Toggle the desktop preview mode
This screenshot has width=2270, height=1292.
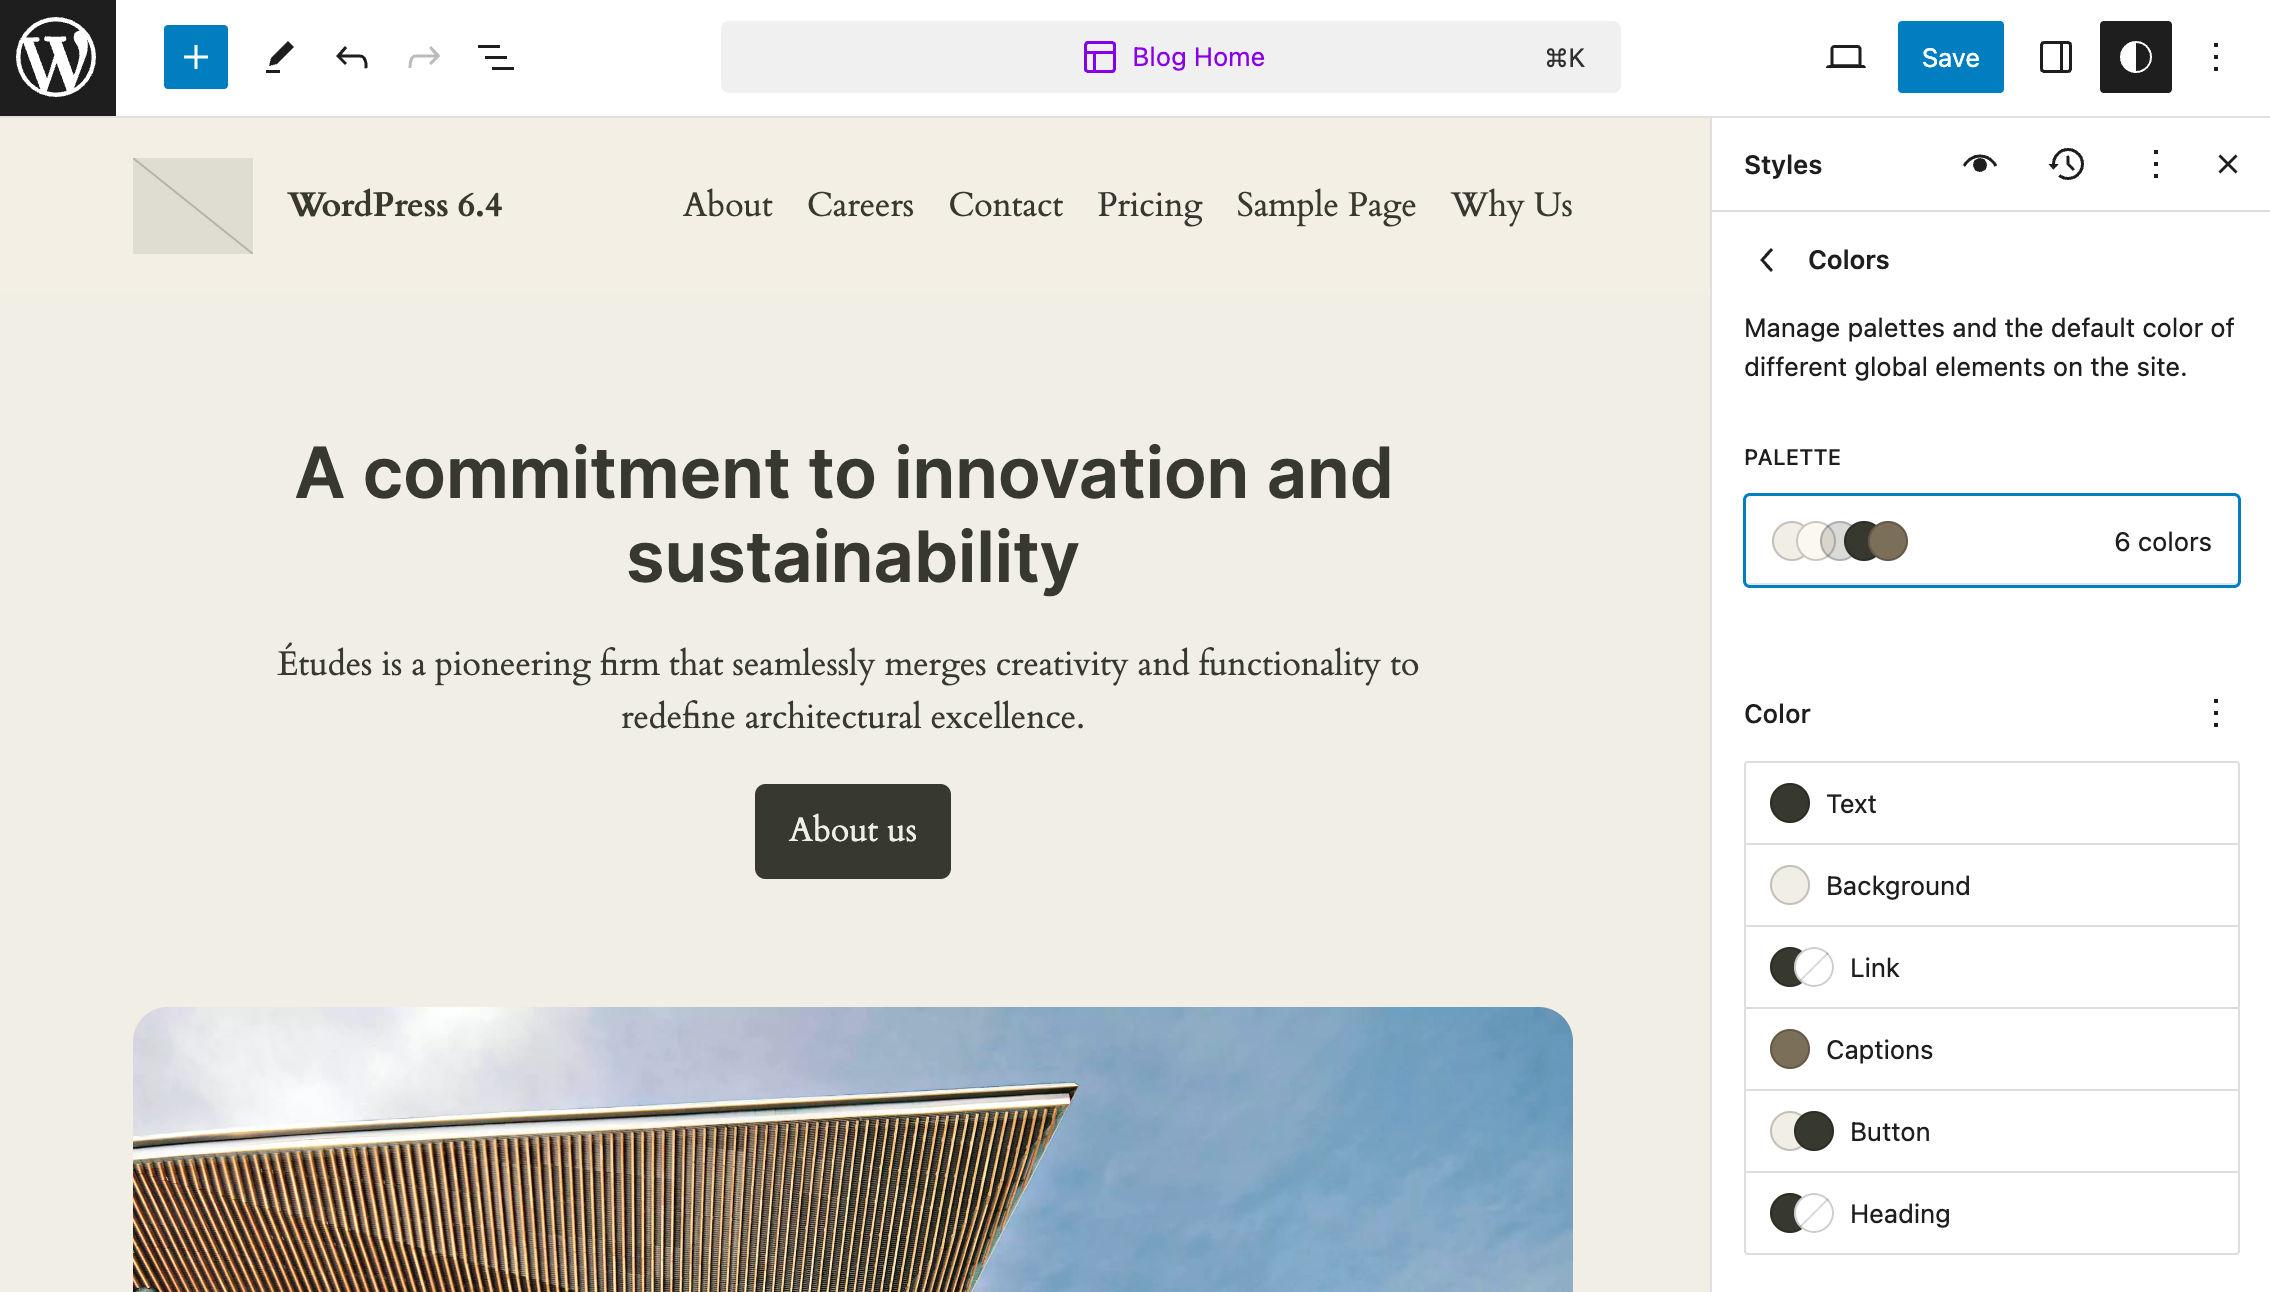coord(1844,56)
